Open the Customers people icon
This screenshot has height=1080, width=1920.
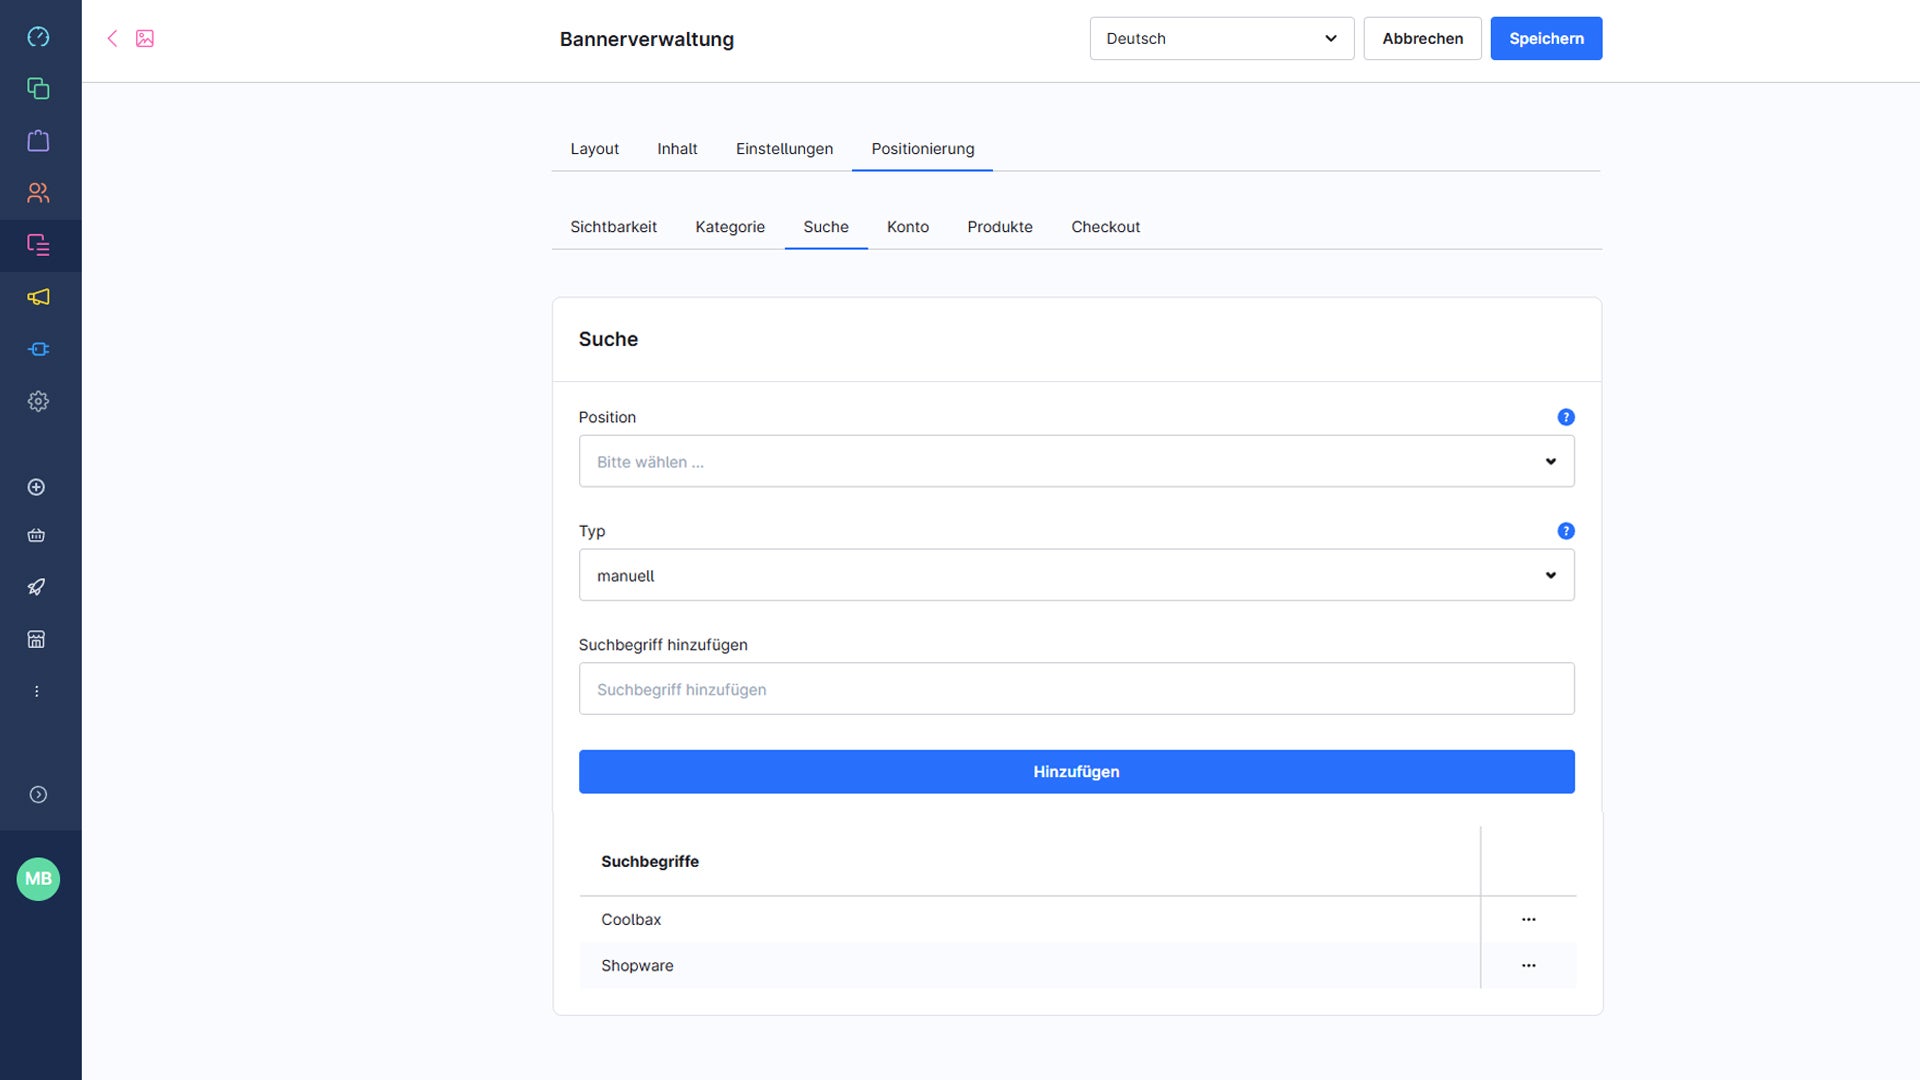coord(38,193)
